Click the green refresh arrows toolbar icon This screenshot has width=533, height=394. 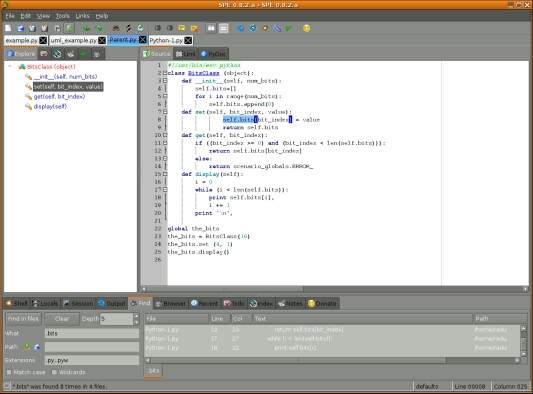click(140, 28)
